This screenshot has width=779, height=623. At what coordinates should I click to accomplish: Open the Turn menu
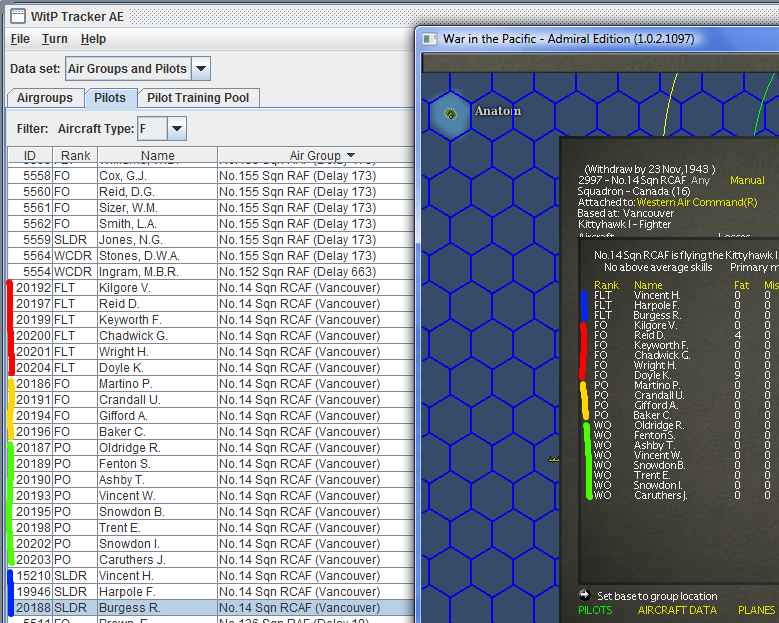pos(55,39)
